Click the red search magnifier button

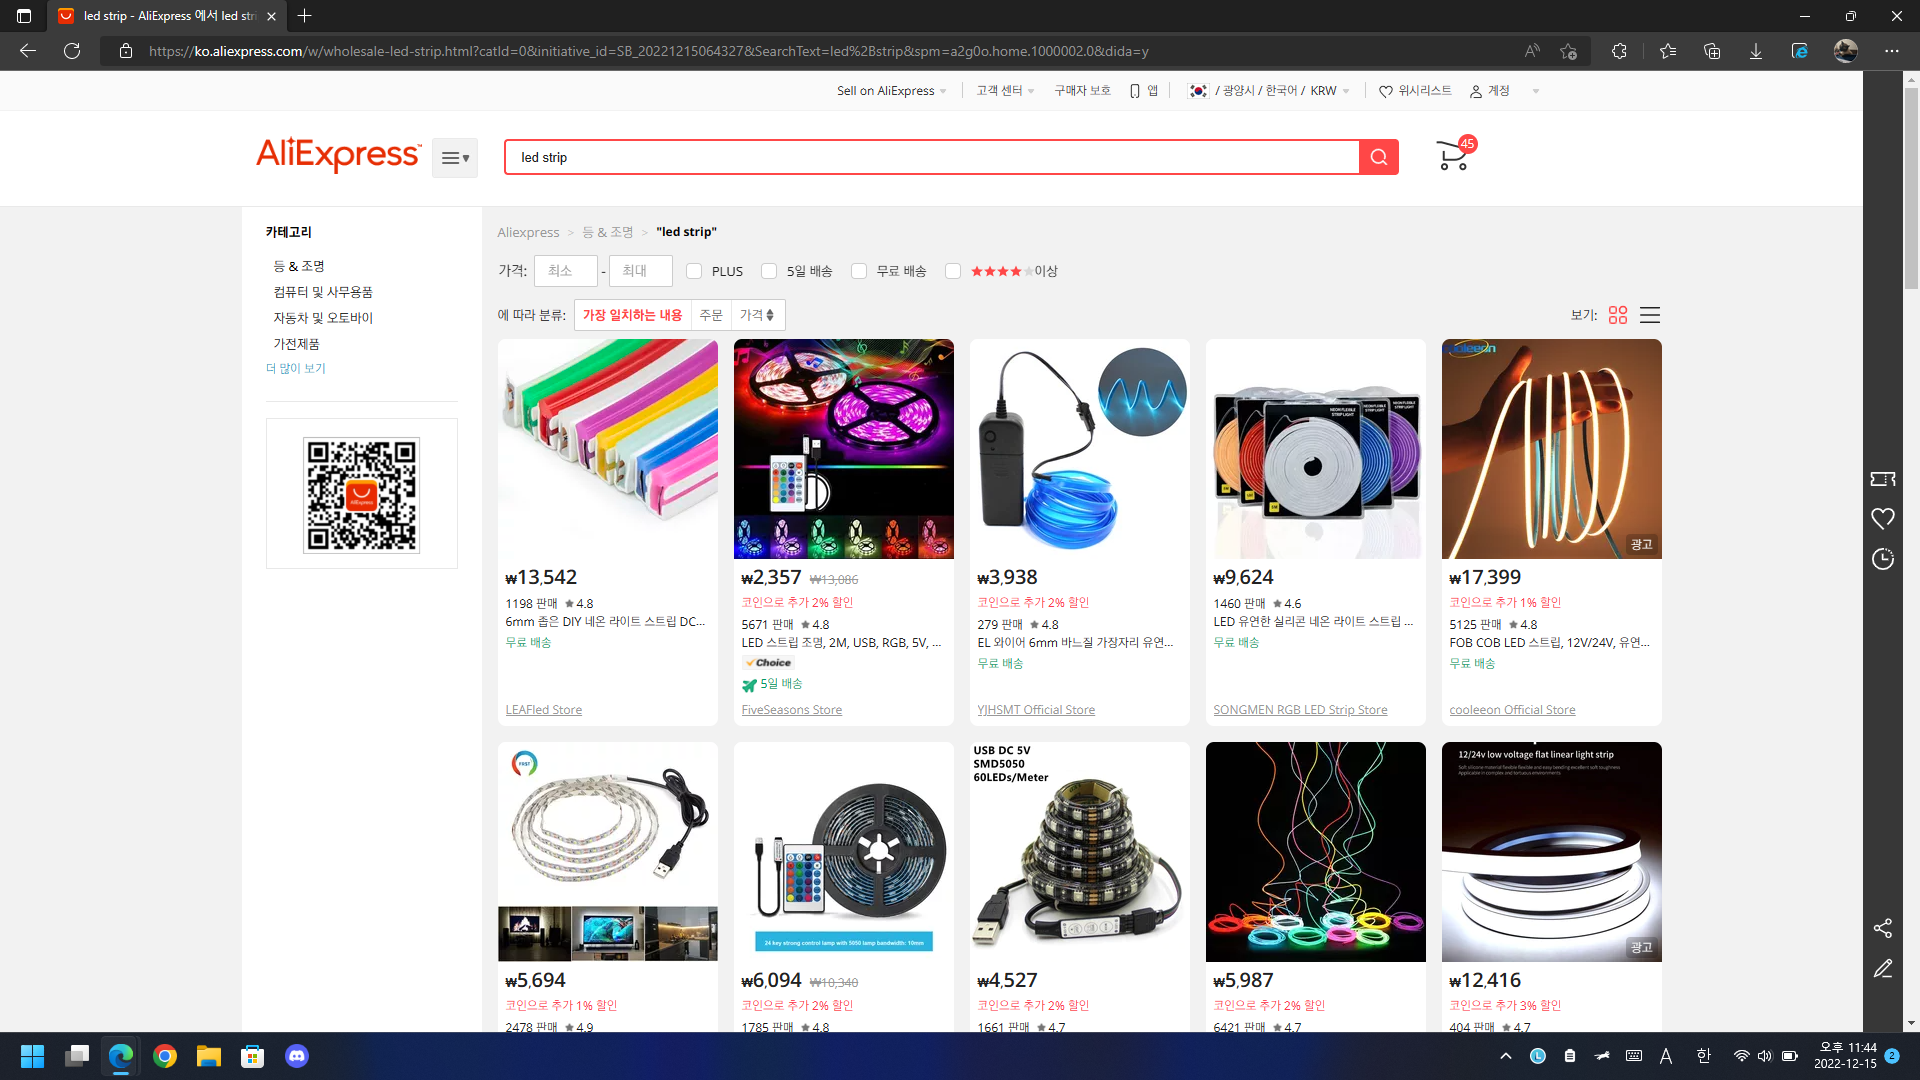point(1378,157)
